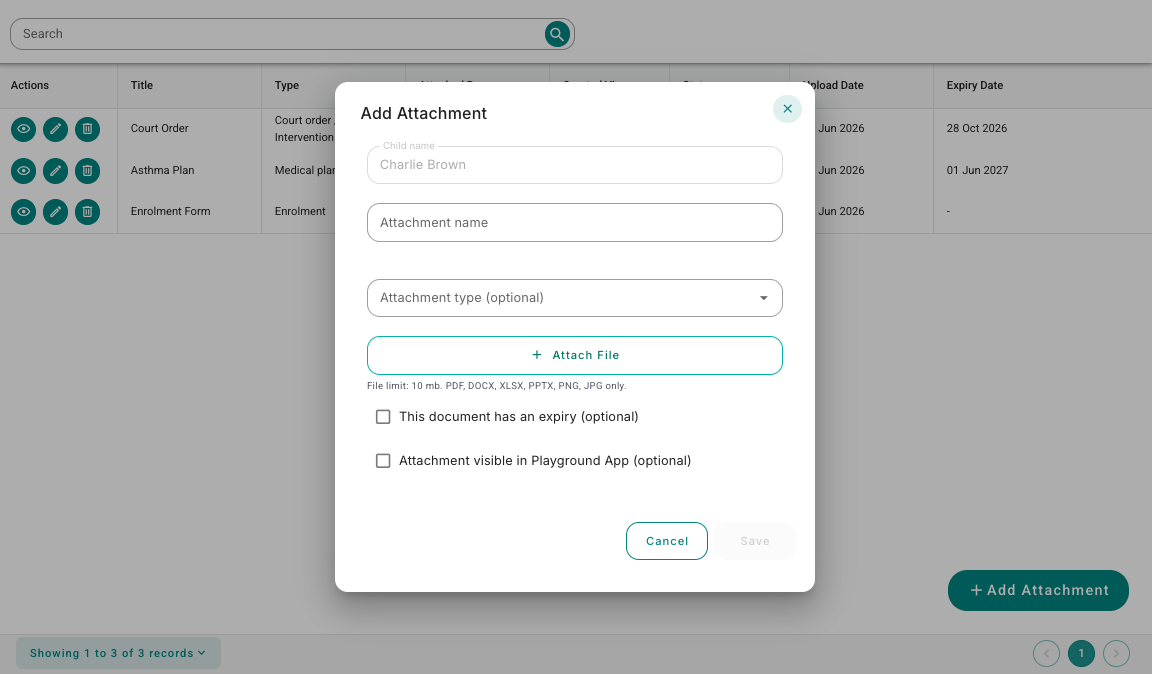1152x674 pixels.
Task: Click the Attach File button
Action: [575, 356]
